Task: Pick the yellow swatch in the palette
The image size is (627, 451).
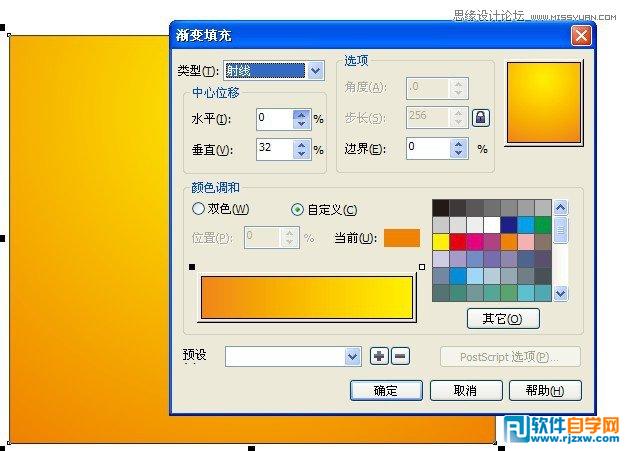Action: click(441, 242)
